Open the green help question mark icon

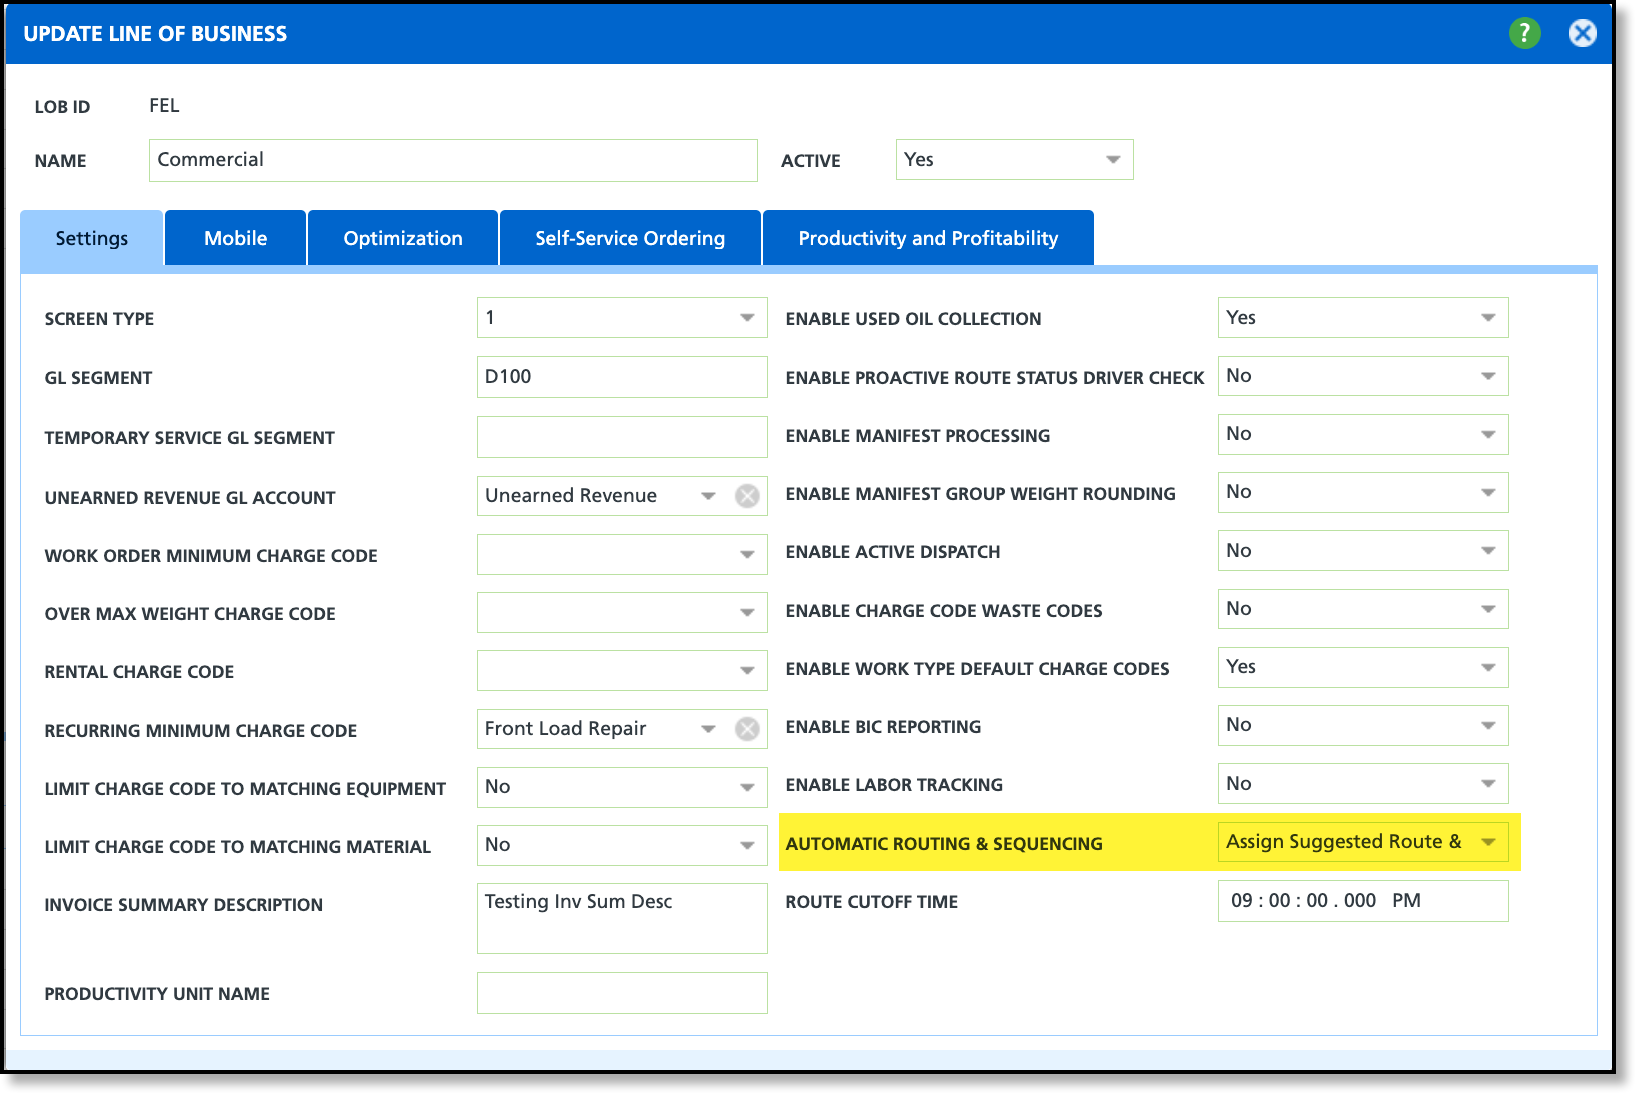click(1524, 33)
